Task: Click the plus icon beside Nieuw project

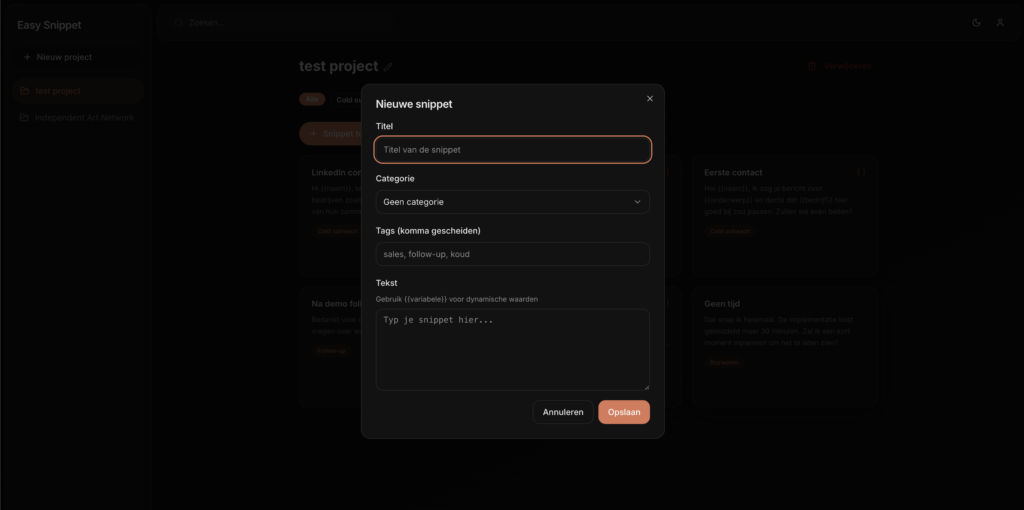Action: coord(27,57)
